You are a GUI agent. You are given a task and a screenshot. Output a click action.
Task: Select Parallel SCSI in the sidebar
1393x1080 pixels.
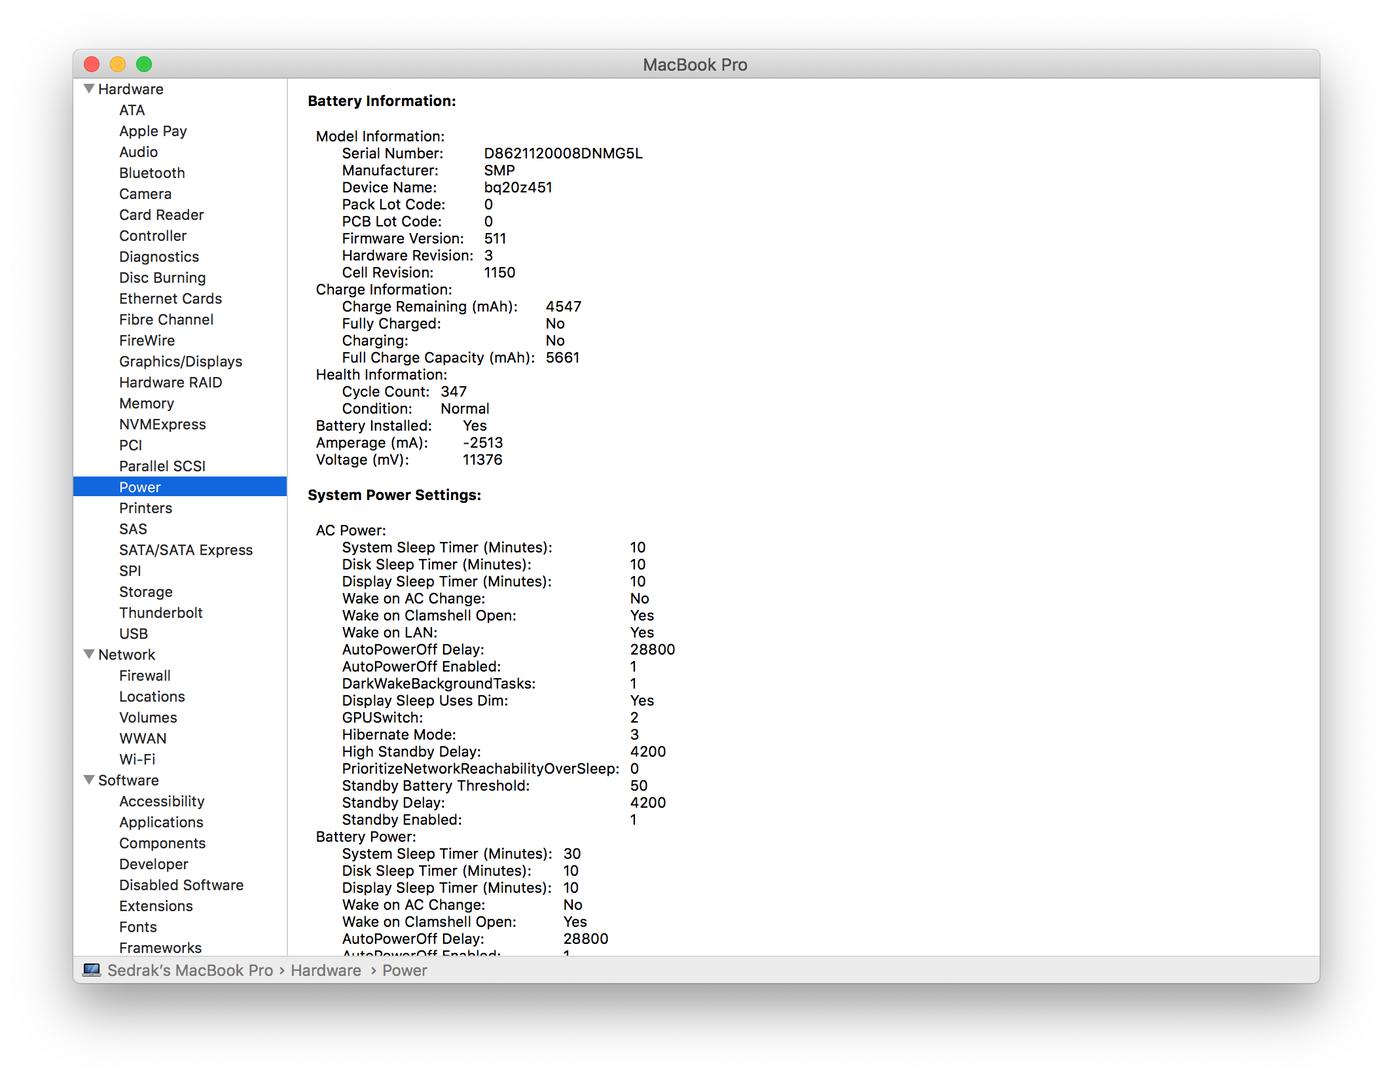[x=162, y=467]
